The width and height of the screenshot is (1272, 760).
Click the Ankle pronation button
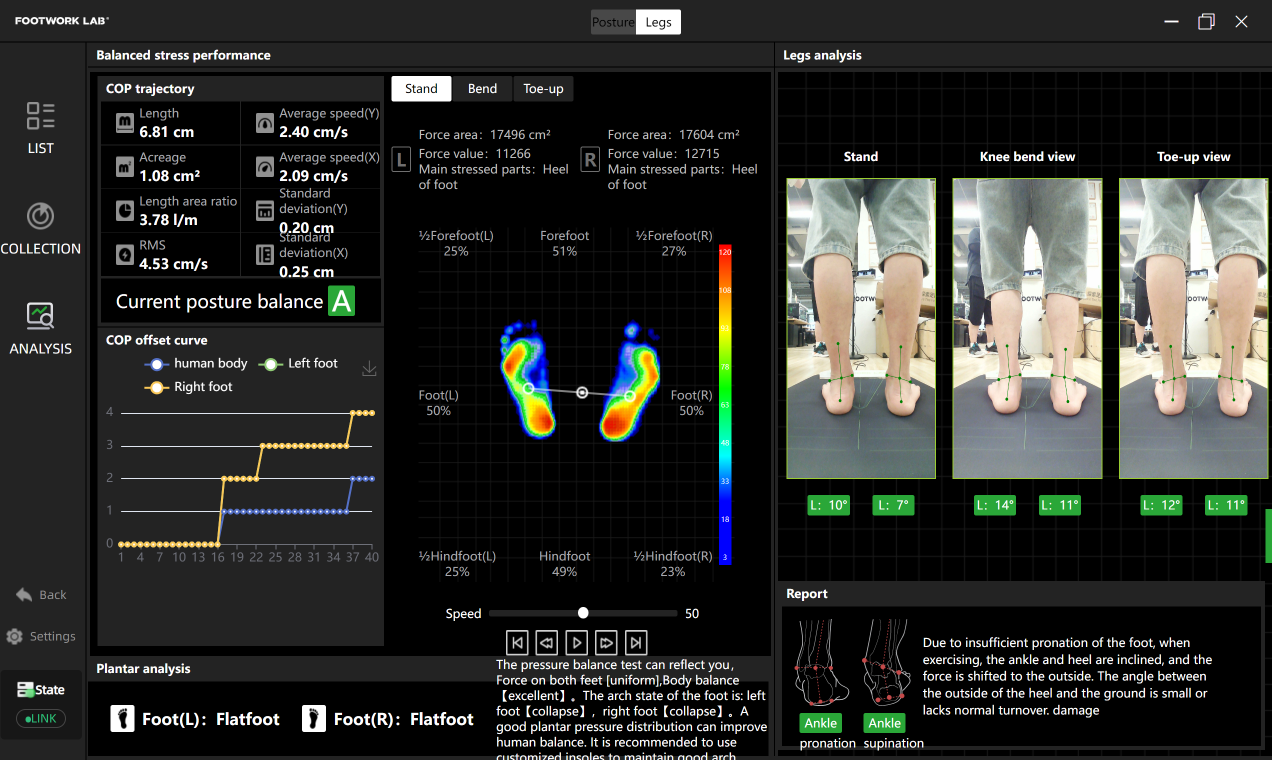[x=820, y=723]
